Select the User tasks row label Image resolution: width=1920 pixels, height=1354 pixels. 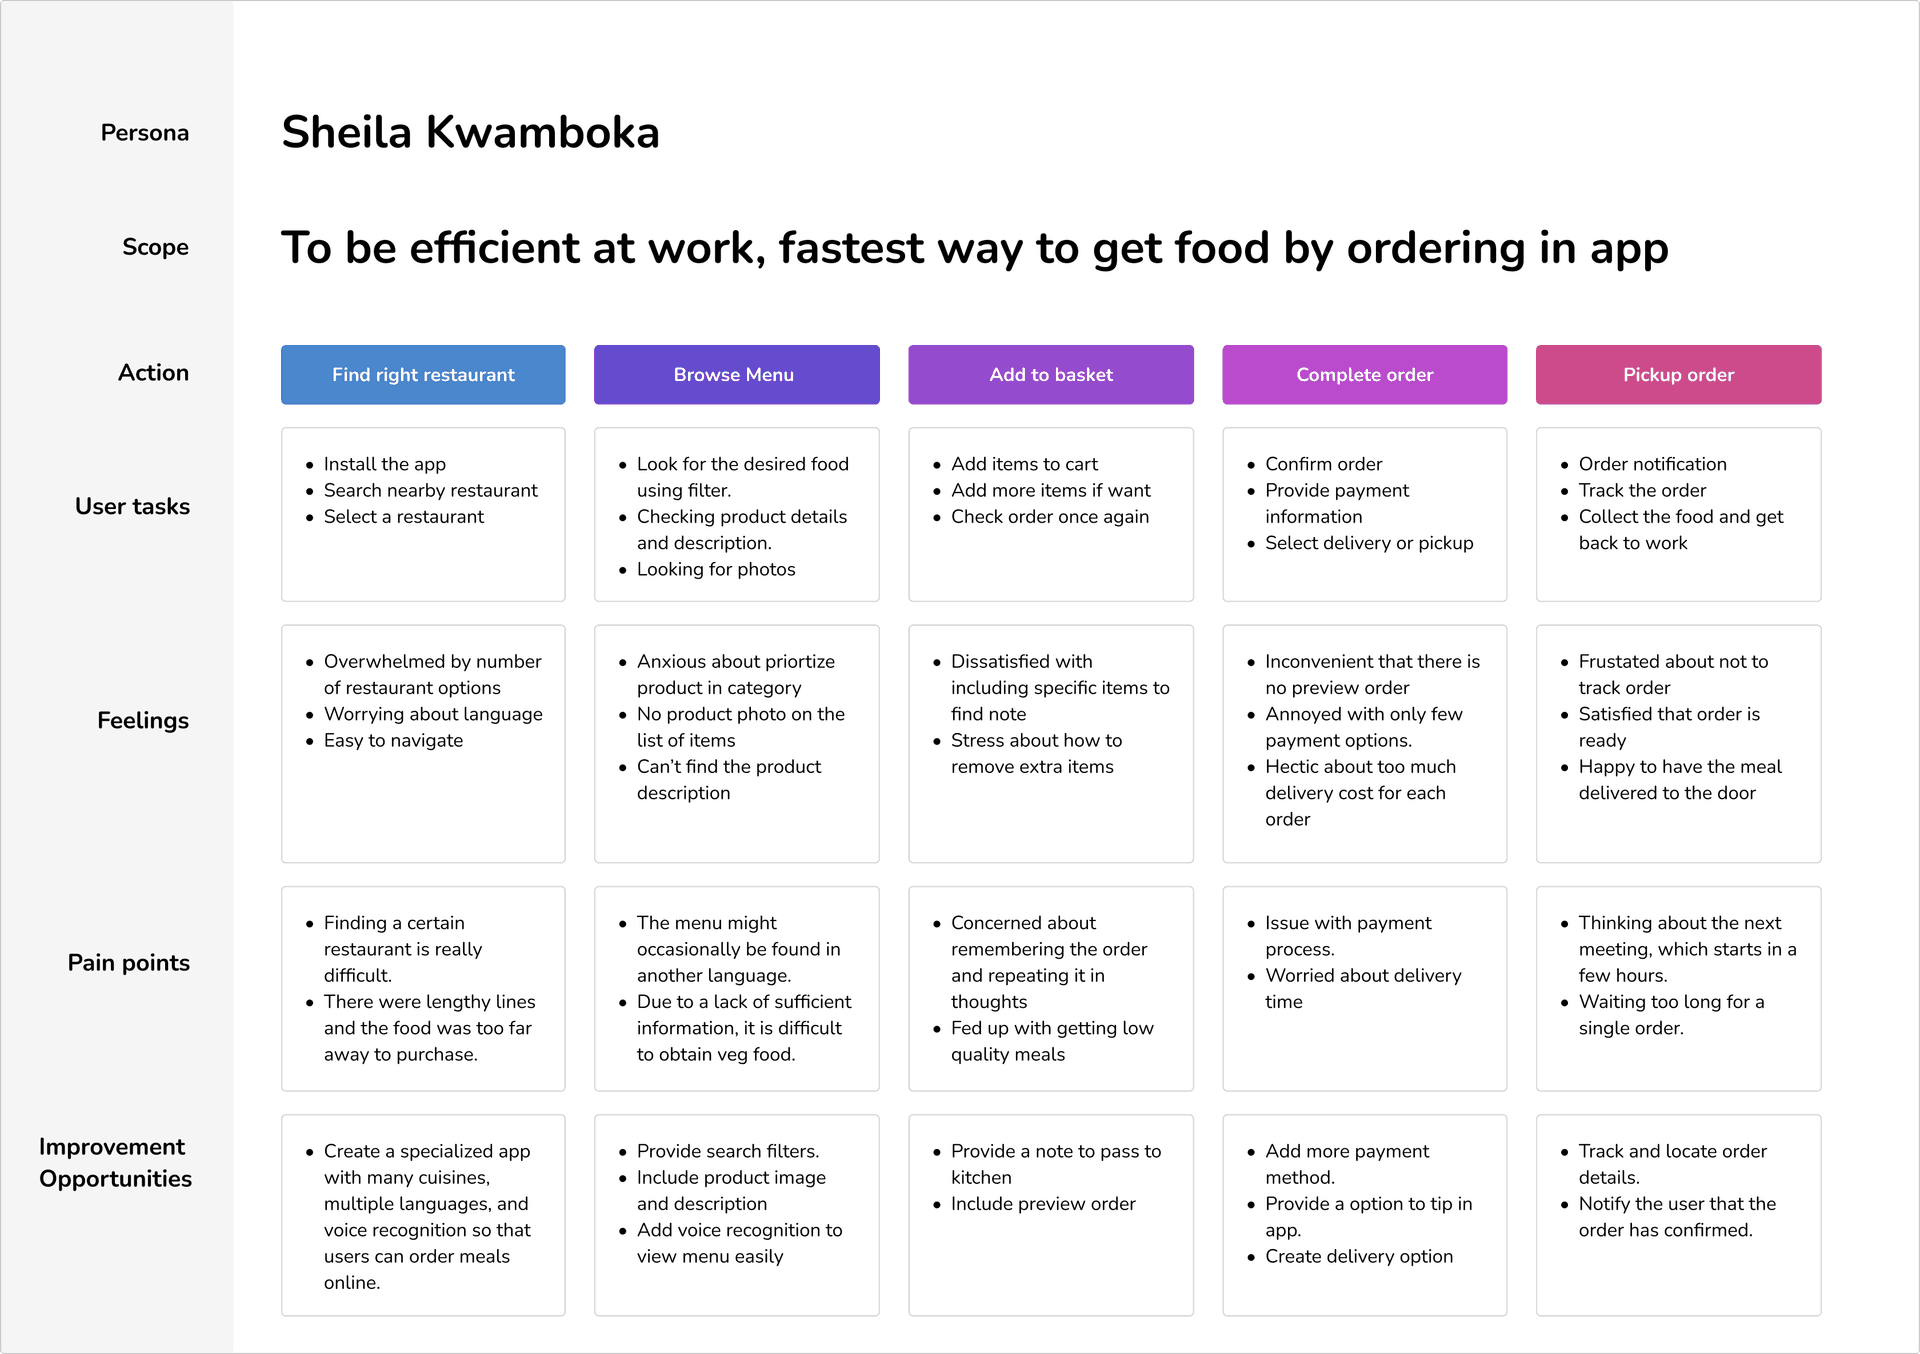(132, 506)
